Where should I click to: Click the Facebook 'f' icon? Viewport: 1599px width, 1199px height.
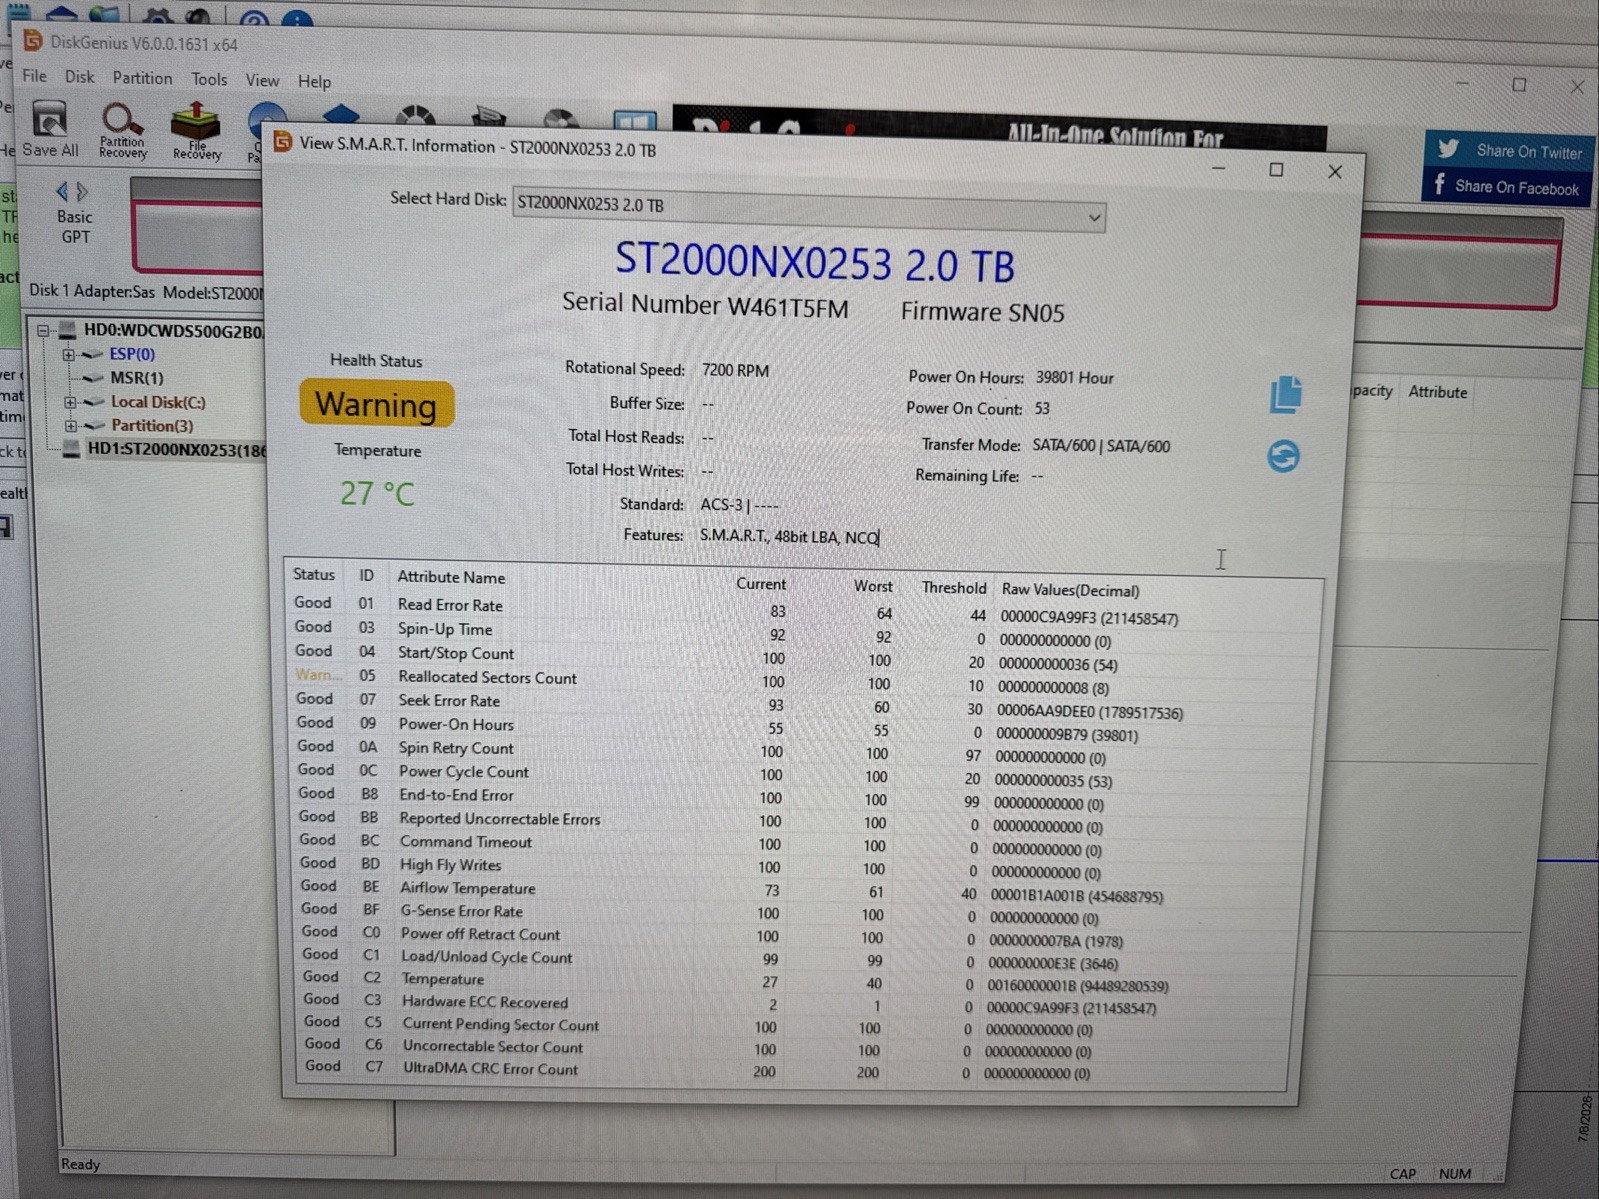[1439, 185]
